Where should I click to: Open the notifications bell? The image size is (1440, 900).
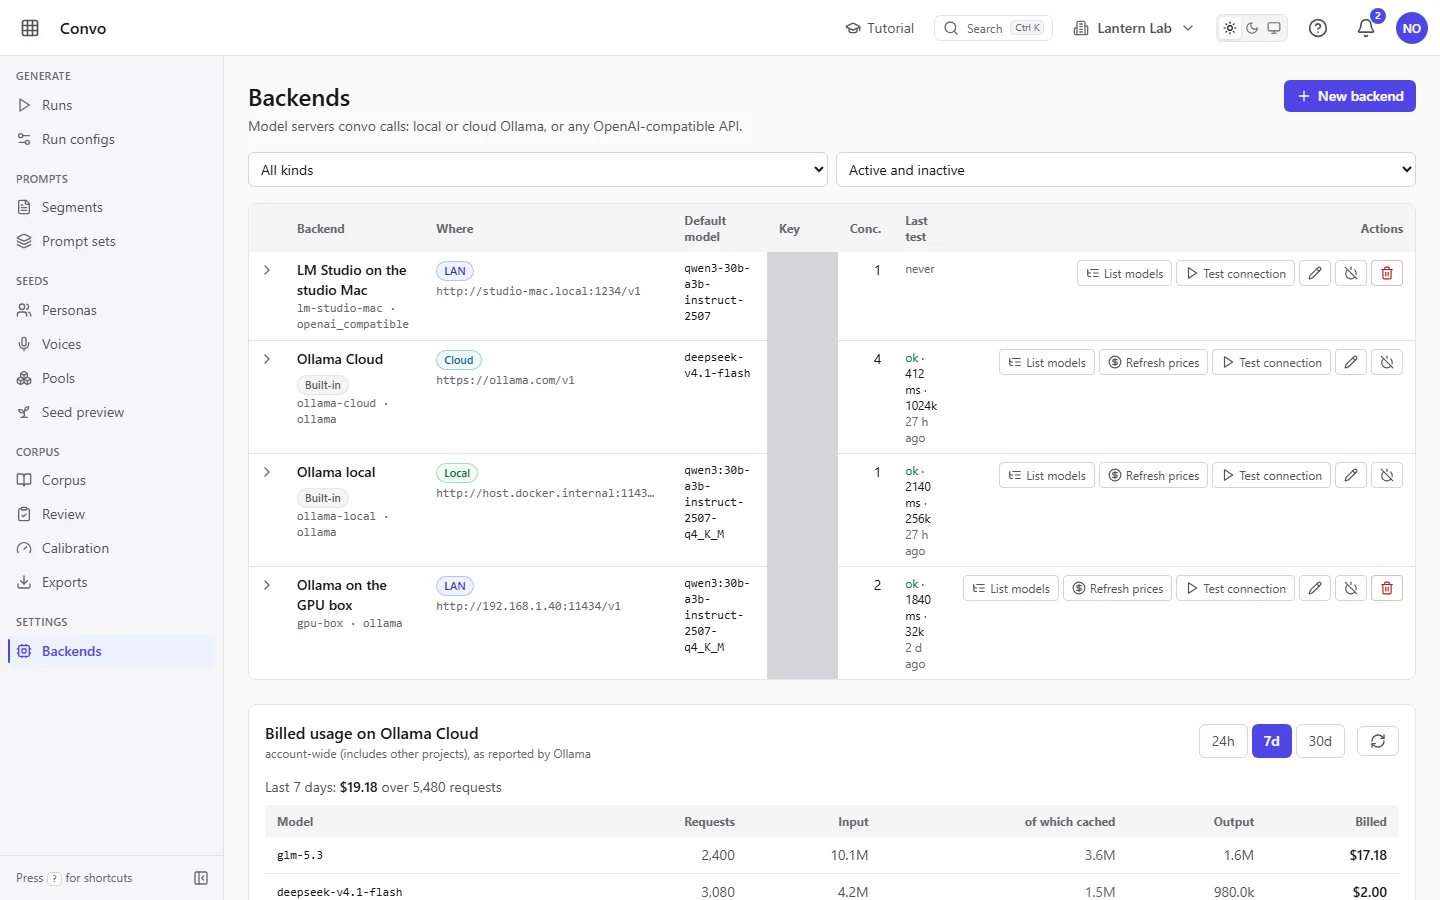(x=1366, y=28)
